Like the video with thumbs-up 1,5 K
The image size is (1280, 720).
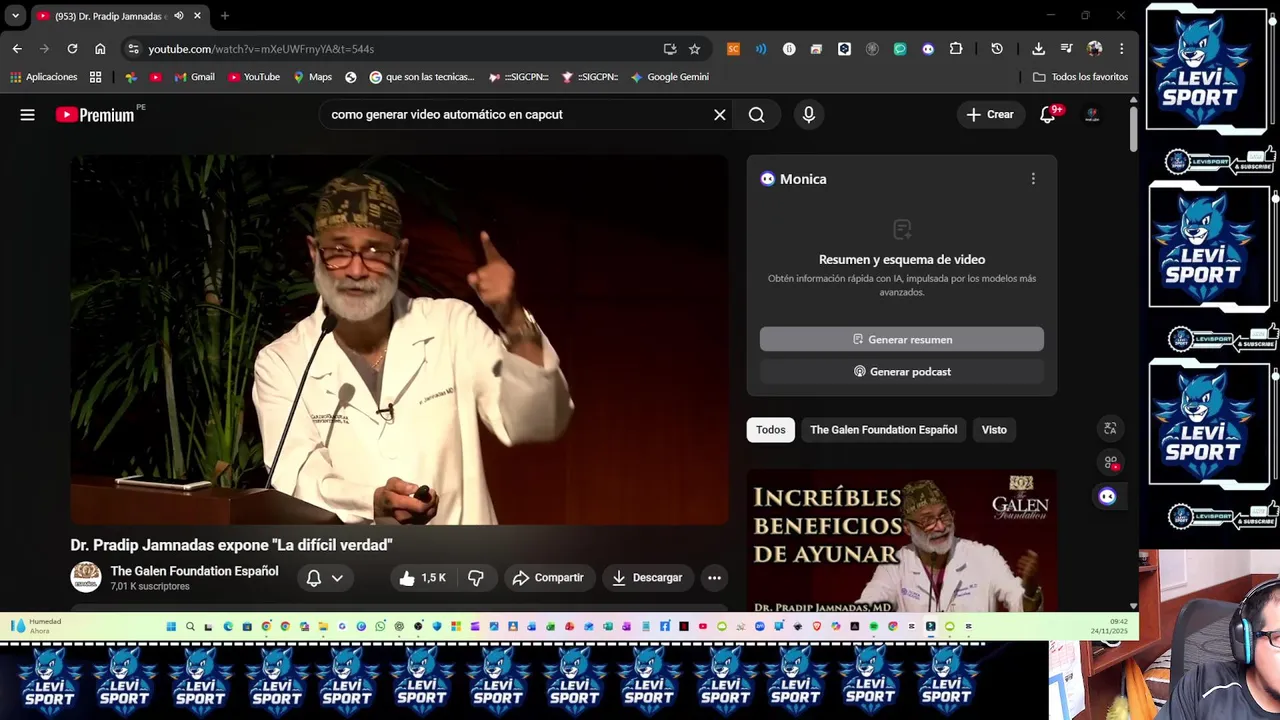[x=422, y=578]
